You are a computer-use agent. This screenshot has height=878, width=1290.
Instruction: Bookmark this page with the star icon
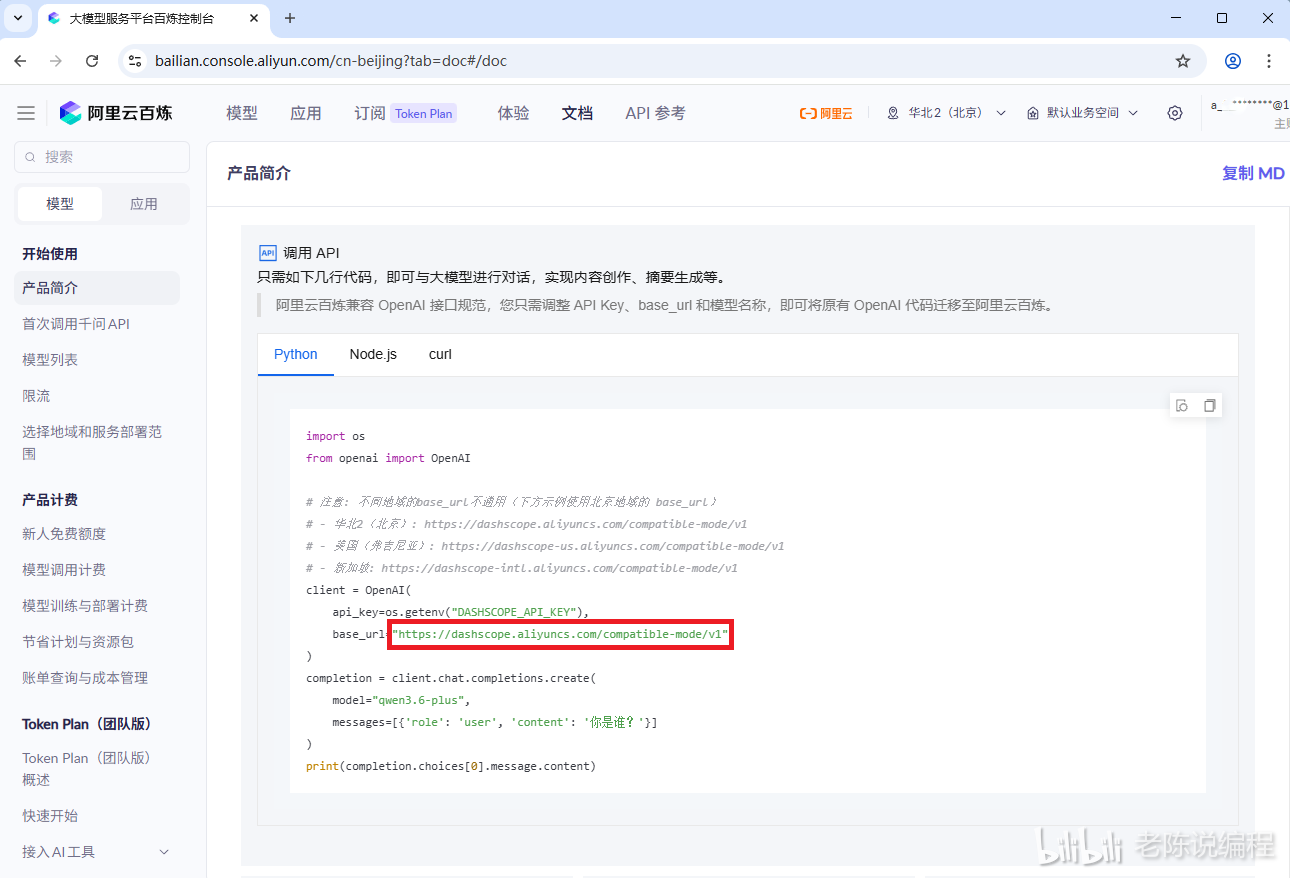[x=1183, y=61]
